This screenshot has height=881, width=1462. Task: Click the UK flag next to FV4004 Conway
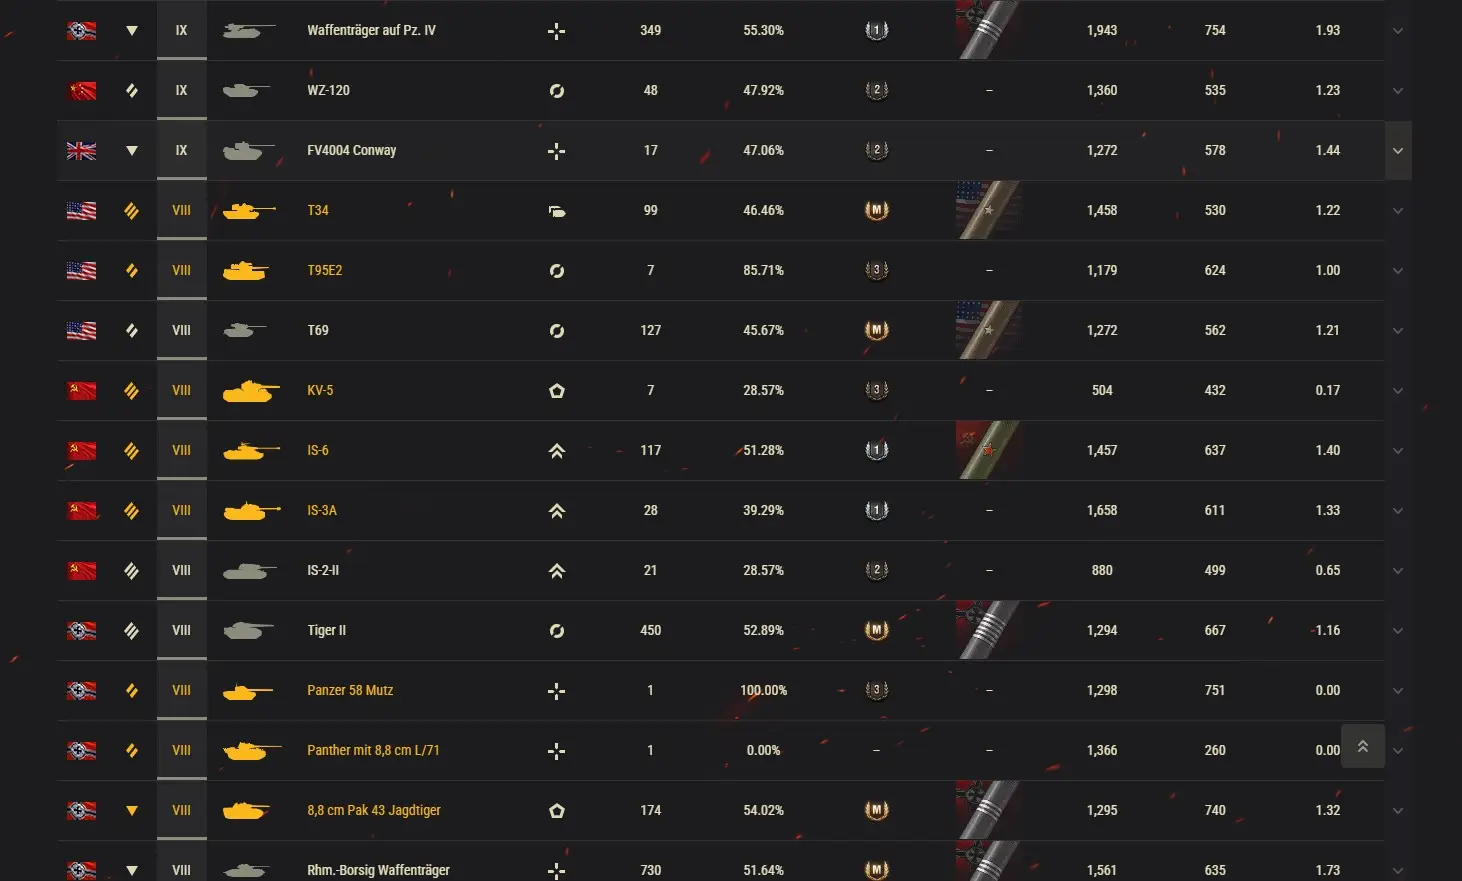click(x=81, y=151)
